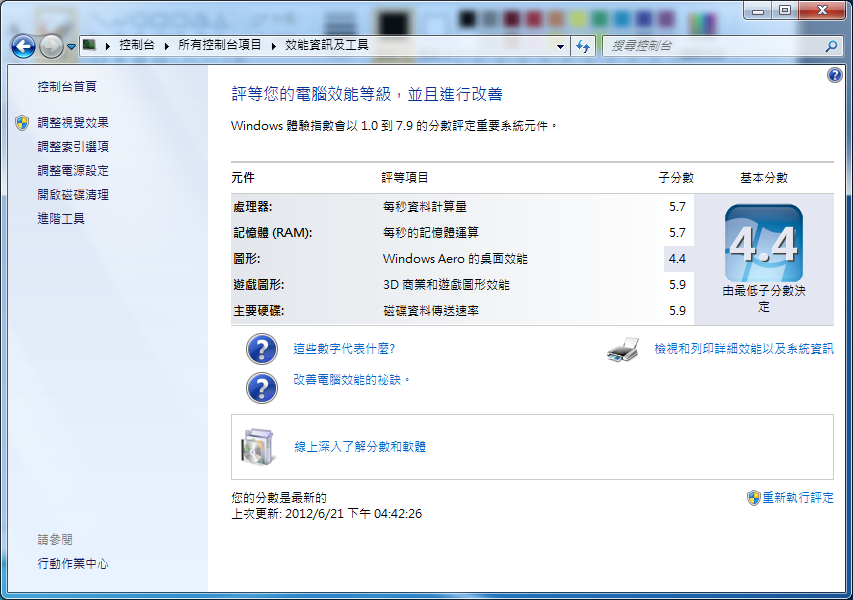This screenshot has height=600, width=853.
Task: Open 這些數字代表什麼? help link
Action: click(344, 349)
